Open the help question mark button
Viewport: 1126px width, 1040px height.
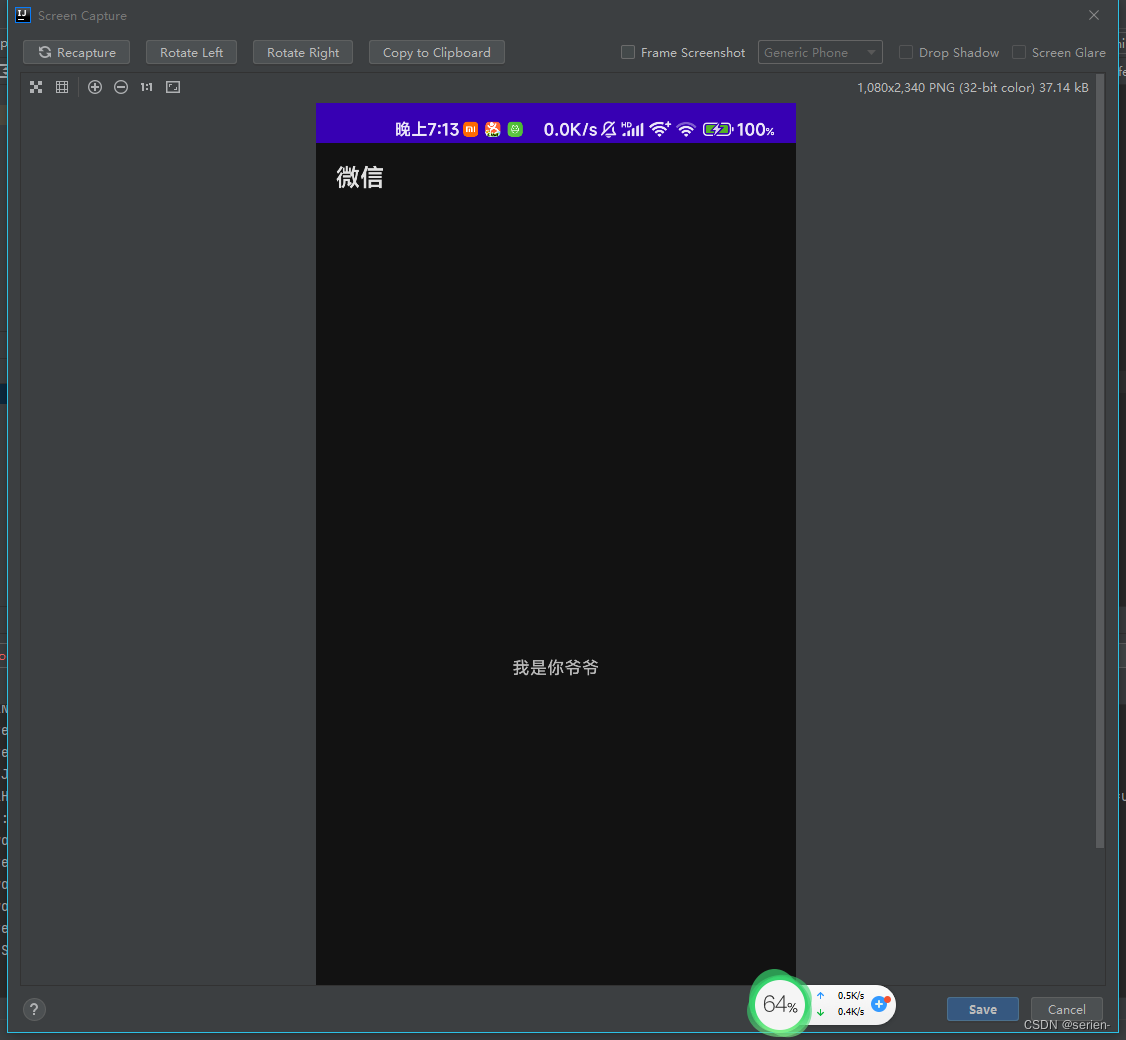(34, 1009)
